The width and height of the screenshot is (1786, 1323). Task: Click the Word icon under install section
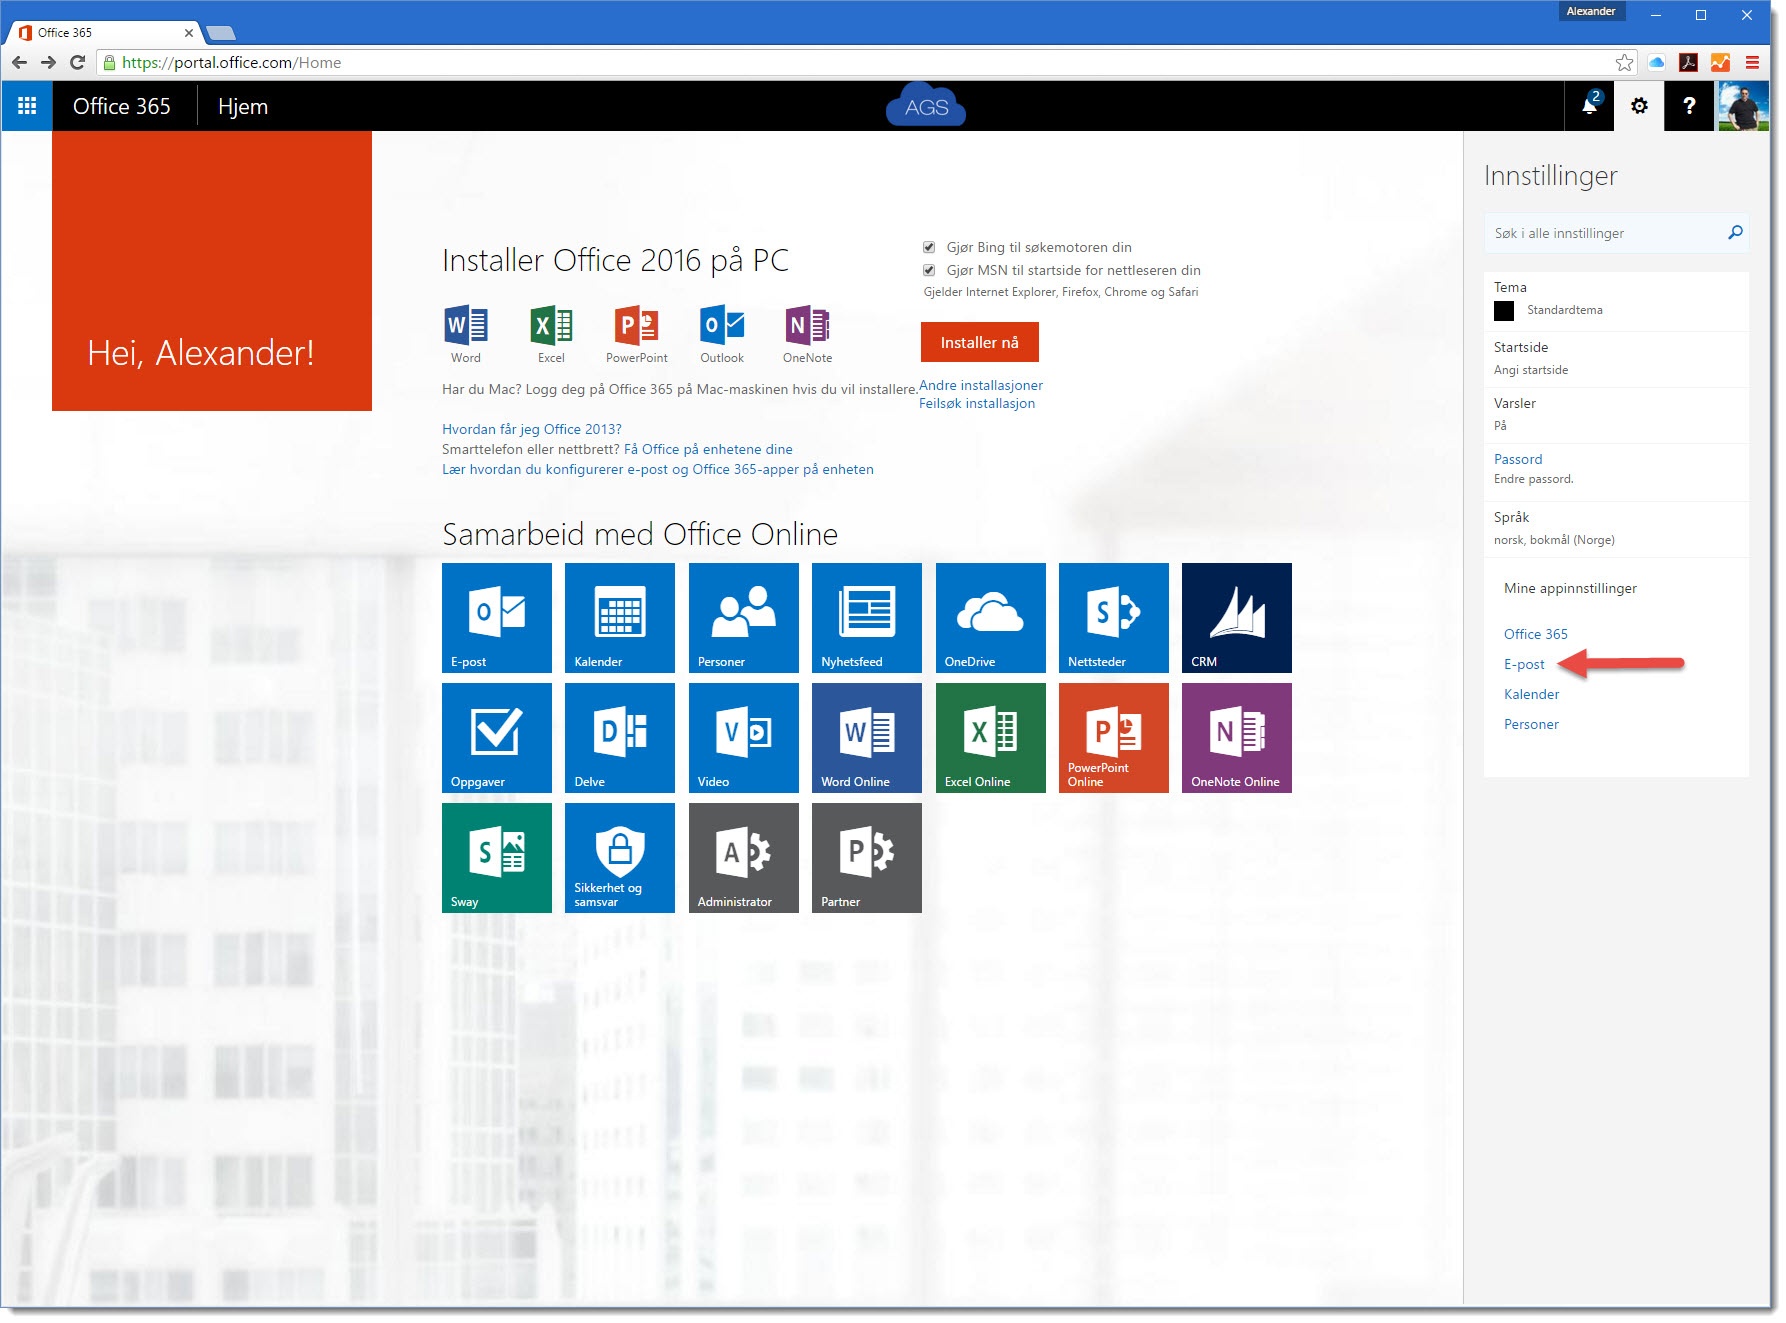[466, 326]
